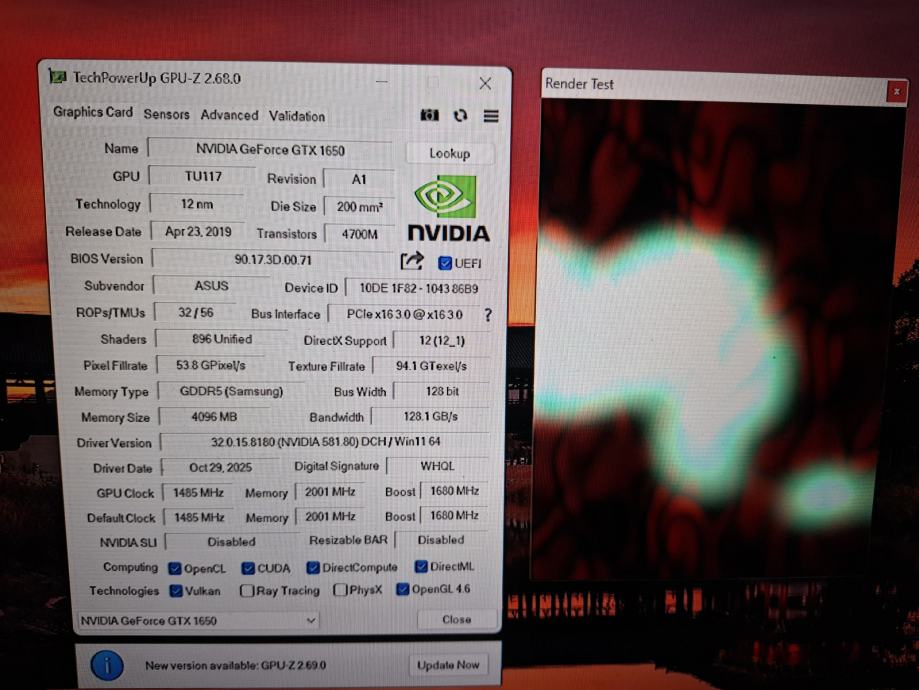Click the blue info icon in update bar
Screen dimensions: 919x690
tap(107, 665)
